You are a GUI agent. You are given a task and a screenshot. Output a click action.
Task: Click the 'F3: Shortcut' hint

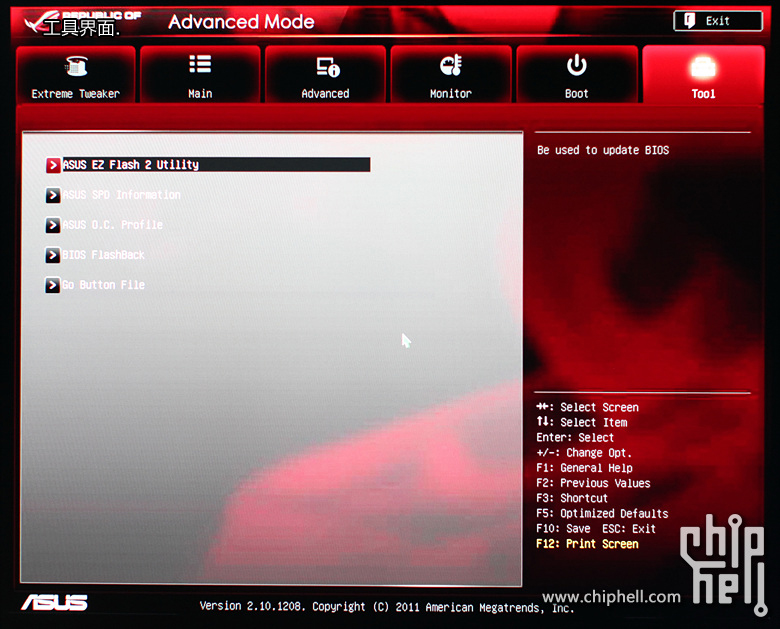[x=572, y=498]
